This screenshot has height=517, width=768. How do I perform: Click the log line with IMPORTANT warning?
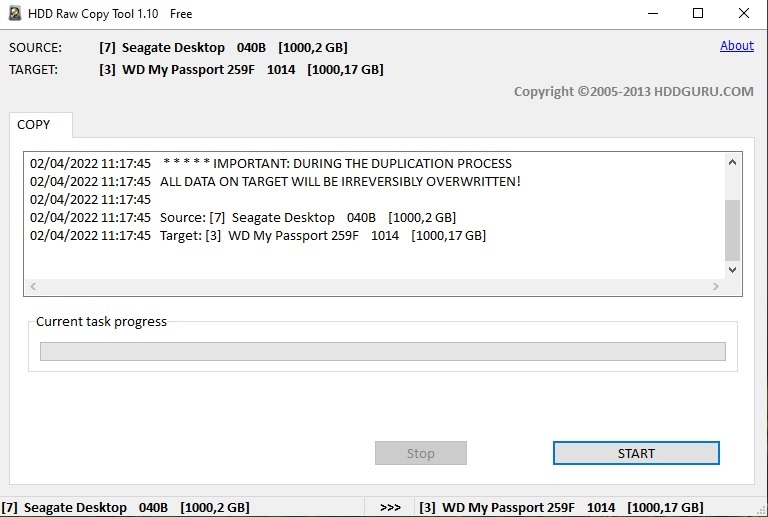pyautogui.click(x=271, y=164)
